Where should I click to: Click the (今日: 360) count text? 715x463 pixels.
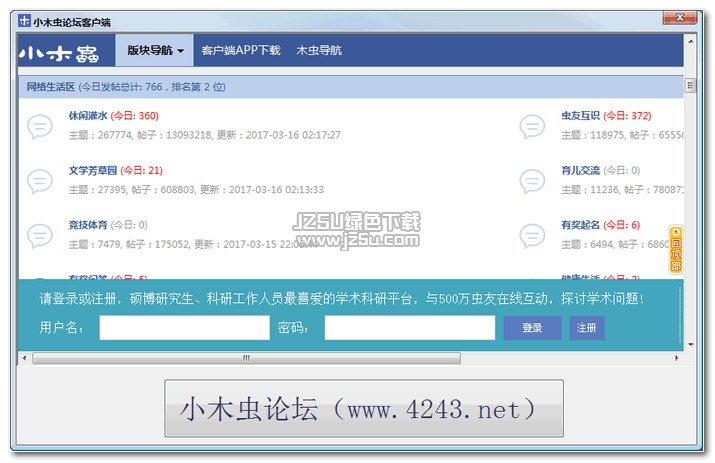pyautogui.click(x=135, y=116)
